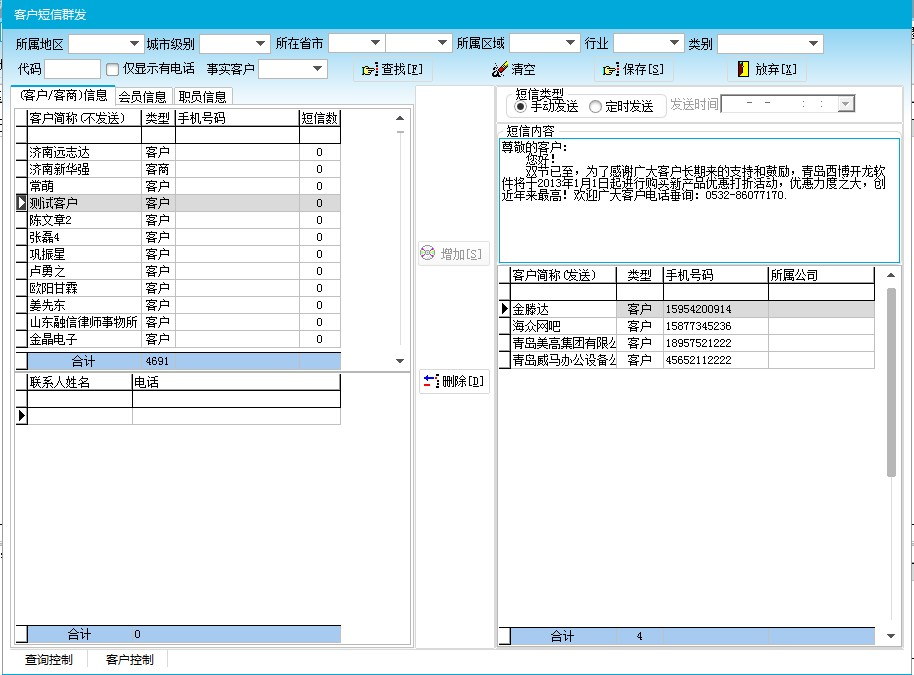This screenshot has width=914, height=675.
Task: Open the 所属区域 dropdown
Action: click(571, 43)
